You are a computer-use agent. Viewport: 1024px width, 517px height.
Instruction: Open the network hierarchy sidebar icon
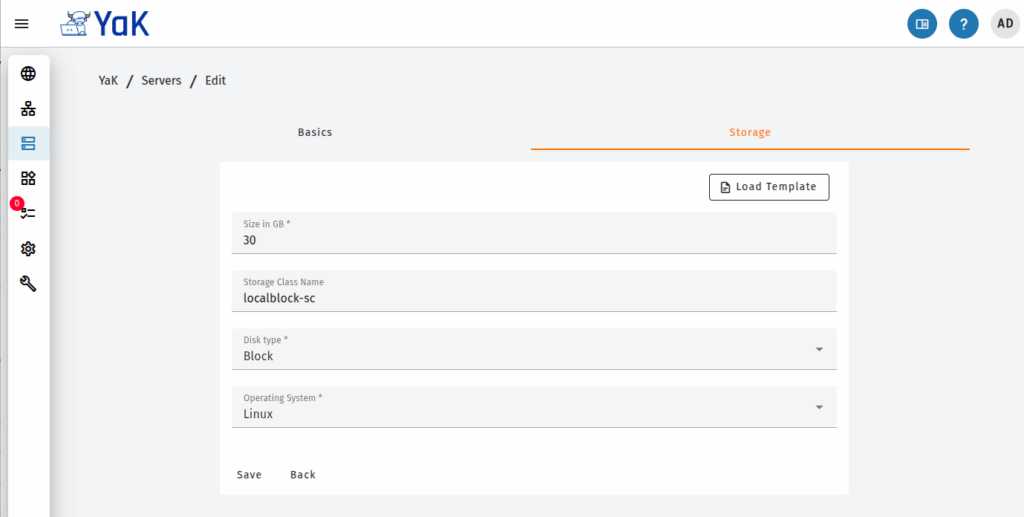pyautogui.click(x=28, y=108)
